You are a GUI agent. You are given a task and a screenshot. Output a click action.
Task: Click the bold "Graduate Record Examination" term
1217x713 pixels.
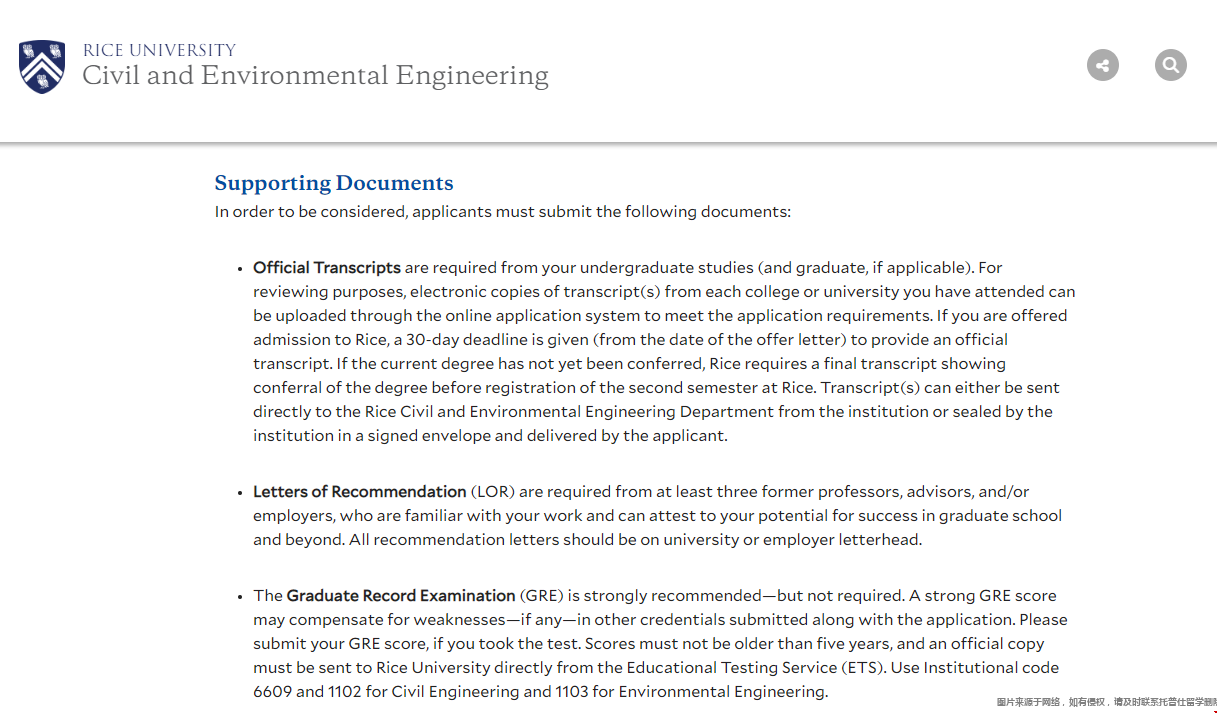[x=401, y=596]
